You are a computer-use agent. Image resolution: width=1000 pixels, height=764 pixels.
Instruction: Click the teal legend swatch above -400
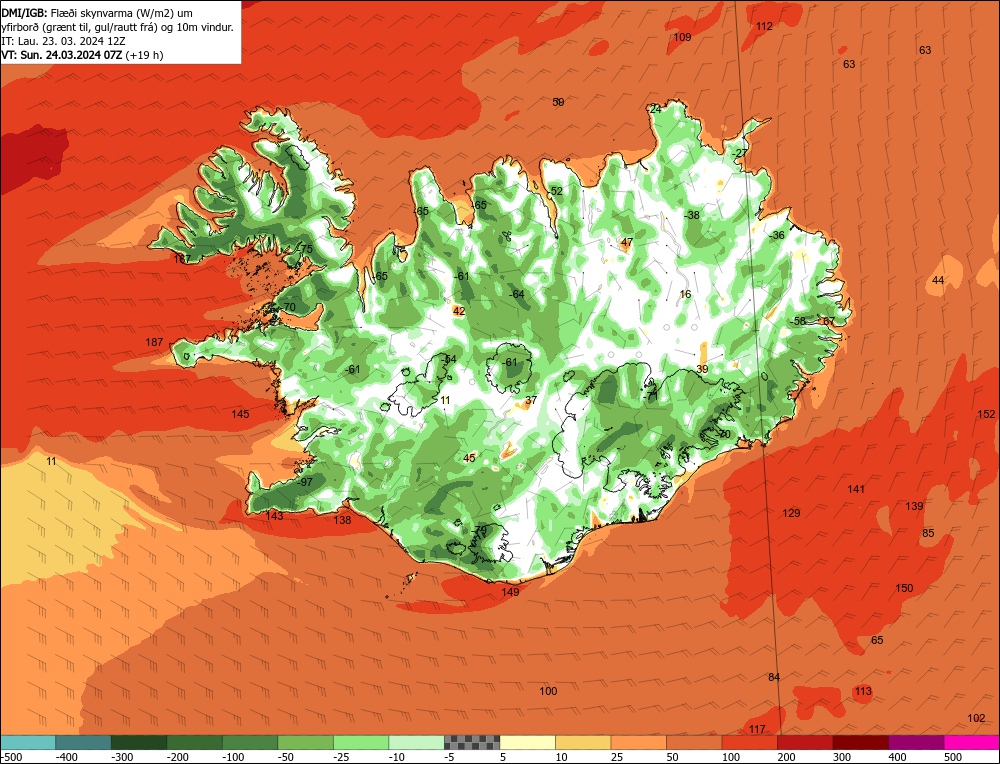point(83,742)
